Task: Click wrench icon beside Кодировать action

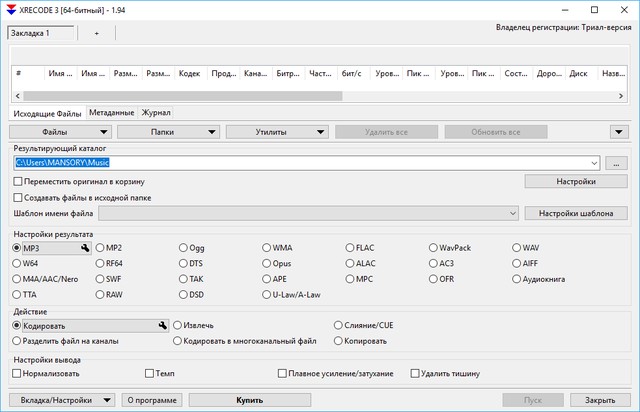Action: [161, 325]
